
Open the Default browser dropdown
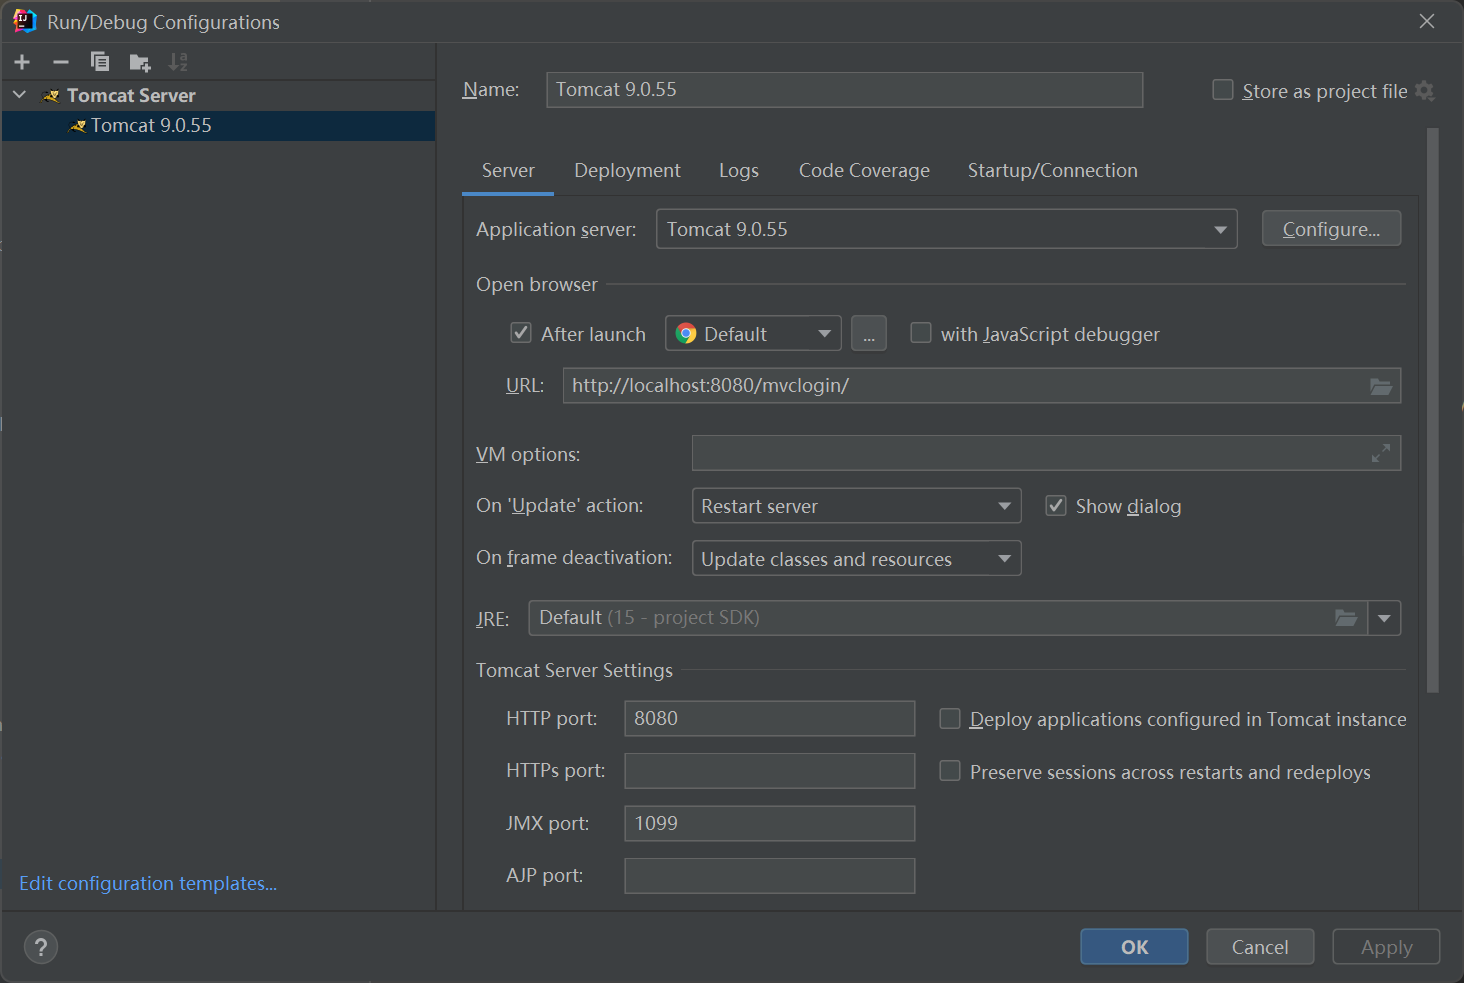753,334
